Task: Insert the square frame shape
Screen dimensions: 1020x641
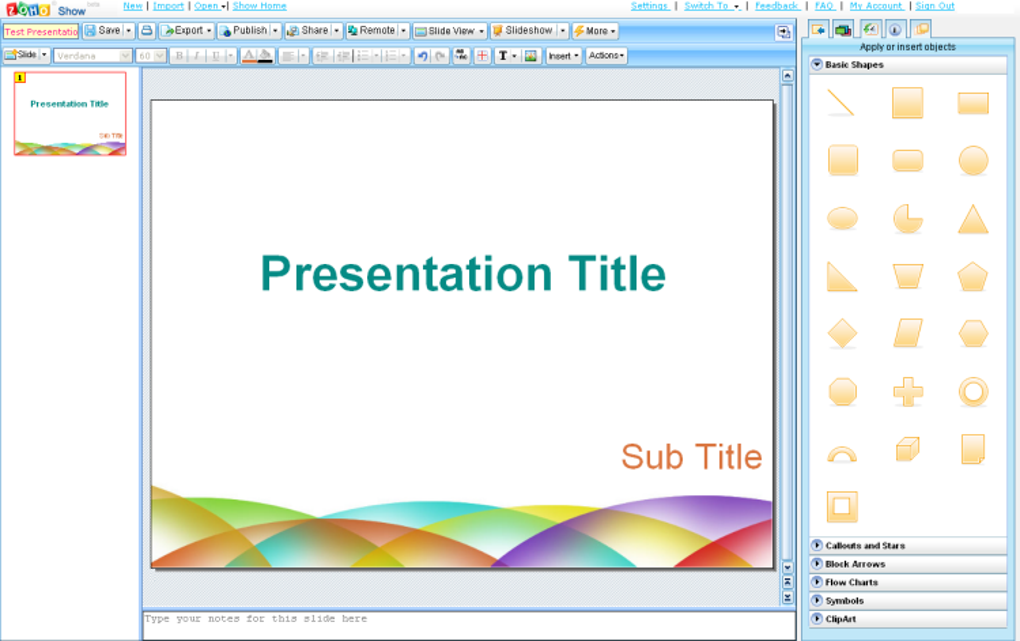Action: pos(842,506)
